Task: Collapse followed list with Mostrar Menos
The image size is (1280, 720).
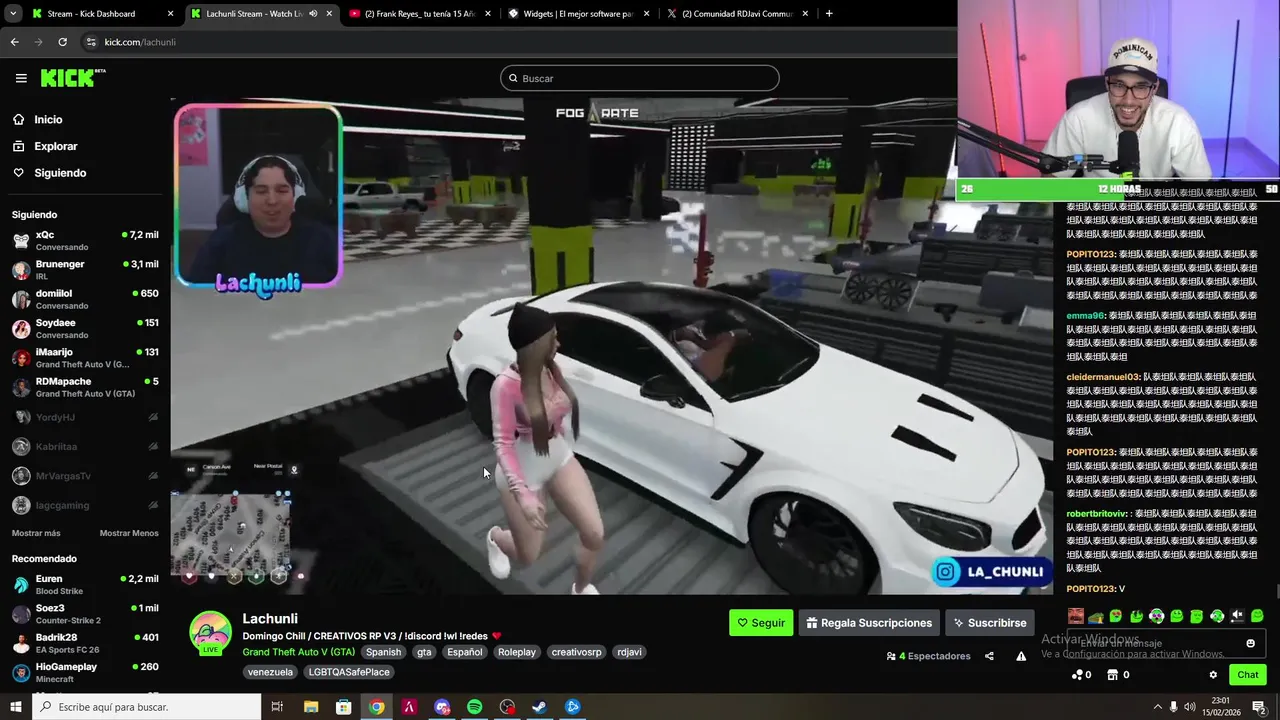Action: pos(129,533)
